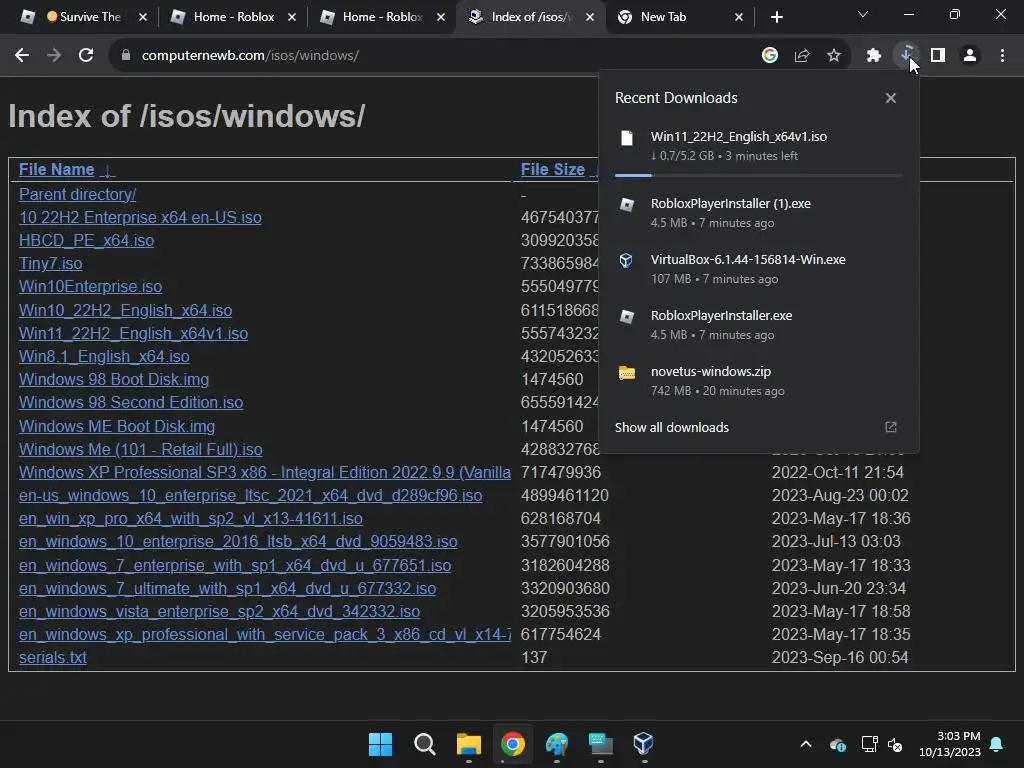Image resolution: width=1024 pixels, height=768 pixels.
Task: Share this page icon
Action: (802, 56)
